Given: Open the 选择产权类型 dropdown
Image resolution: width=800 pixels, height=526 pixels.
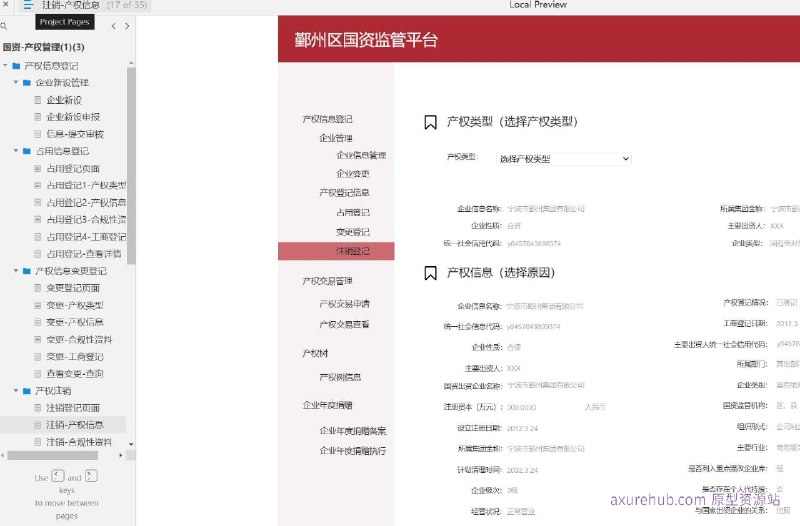Looking at the screenshot, I should [x=564, y=159].
